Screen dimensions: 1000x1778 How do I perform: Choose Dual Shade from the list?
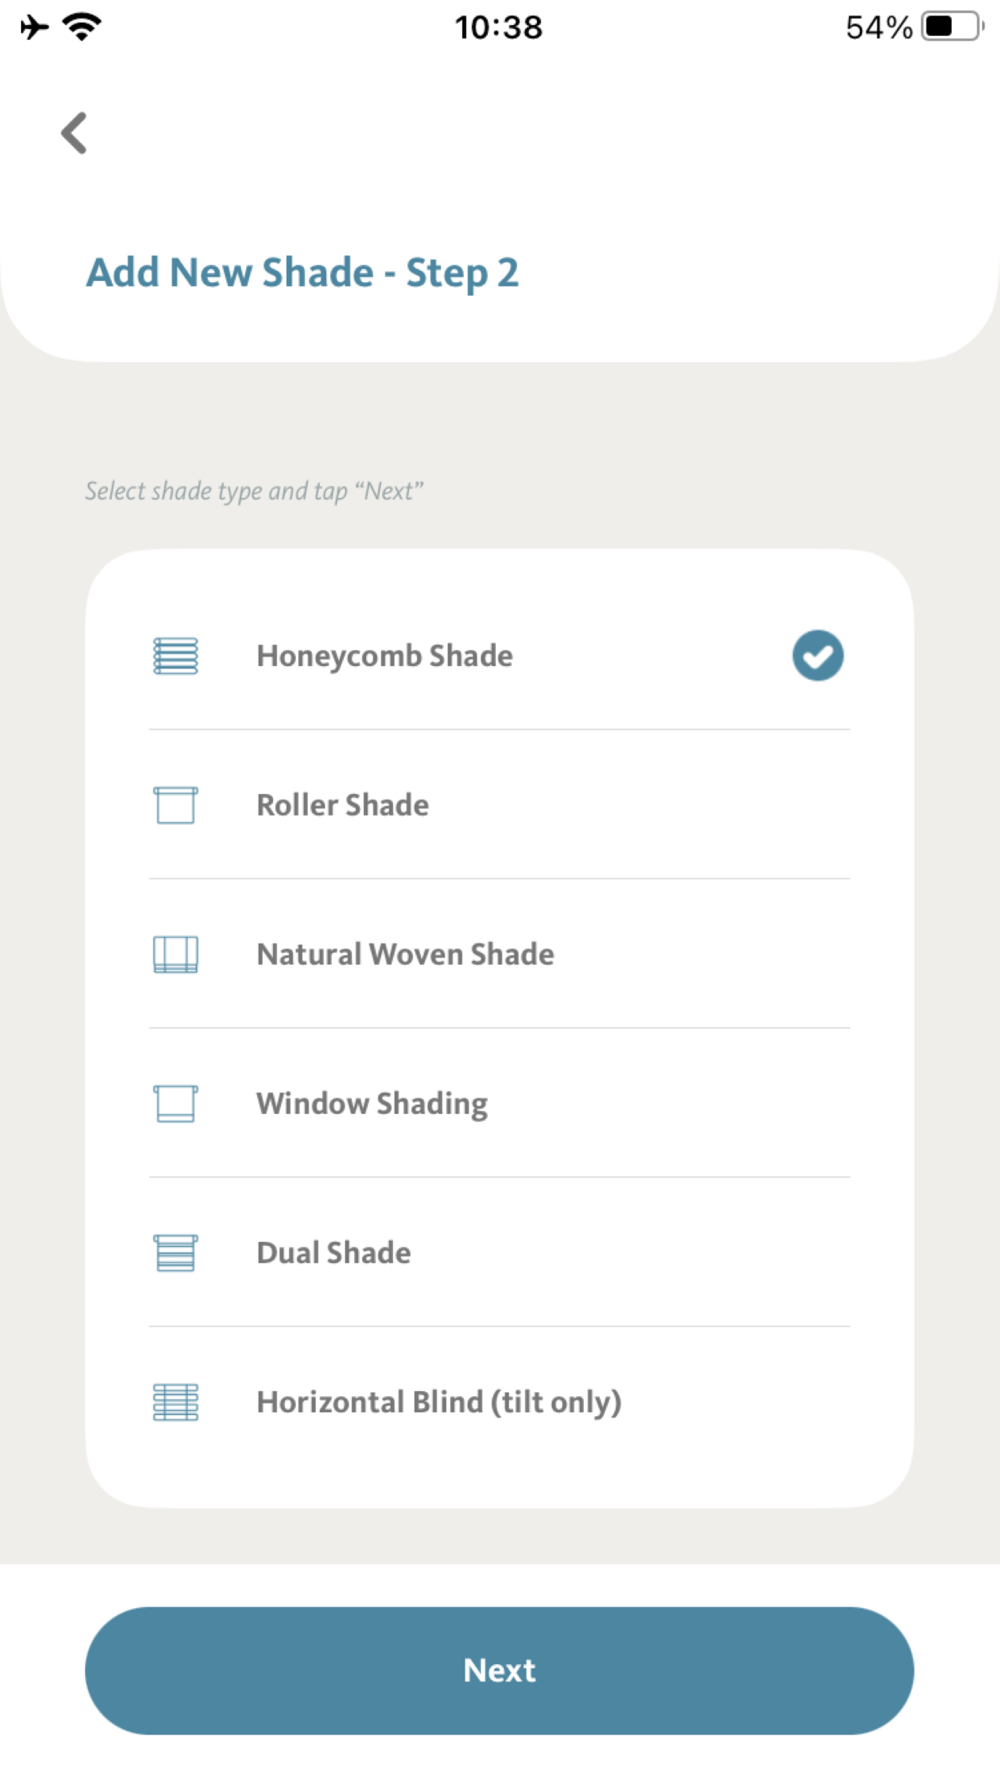click(500, 1252)
